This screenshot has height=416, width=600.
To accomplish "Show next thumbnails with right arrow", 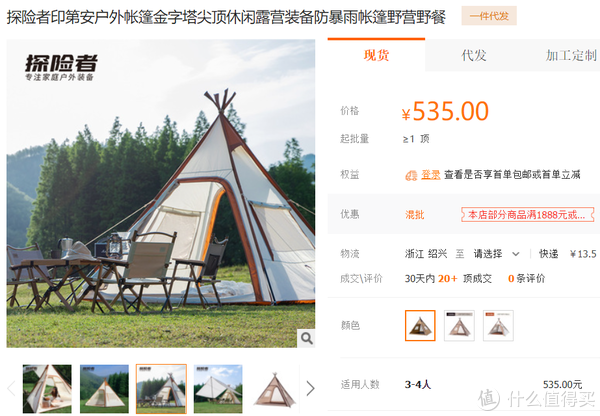I will tap(310, 388).
